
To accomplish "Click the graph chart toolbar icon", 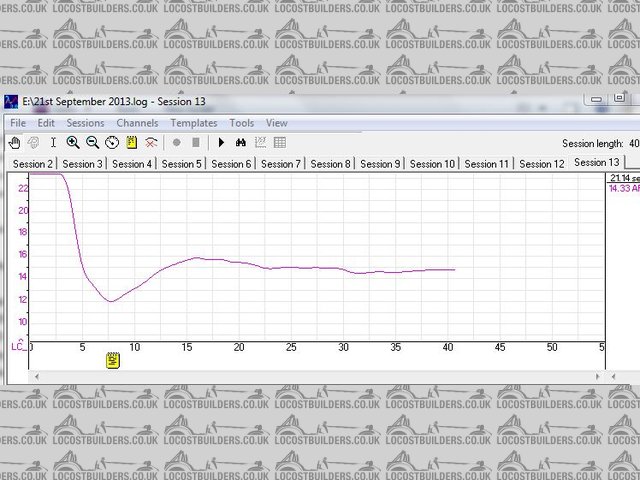I will pos(260,143).
